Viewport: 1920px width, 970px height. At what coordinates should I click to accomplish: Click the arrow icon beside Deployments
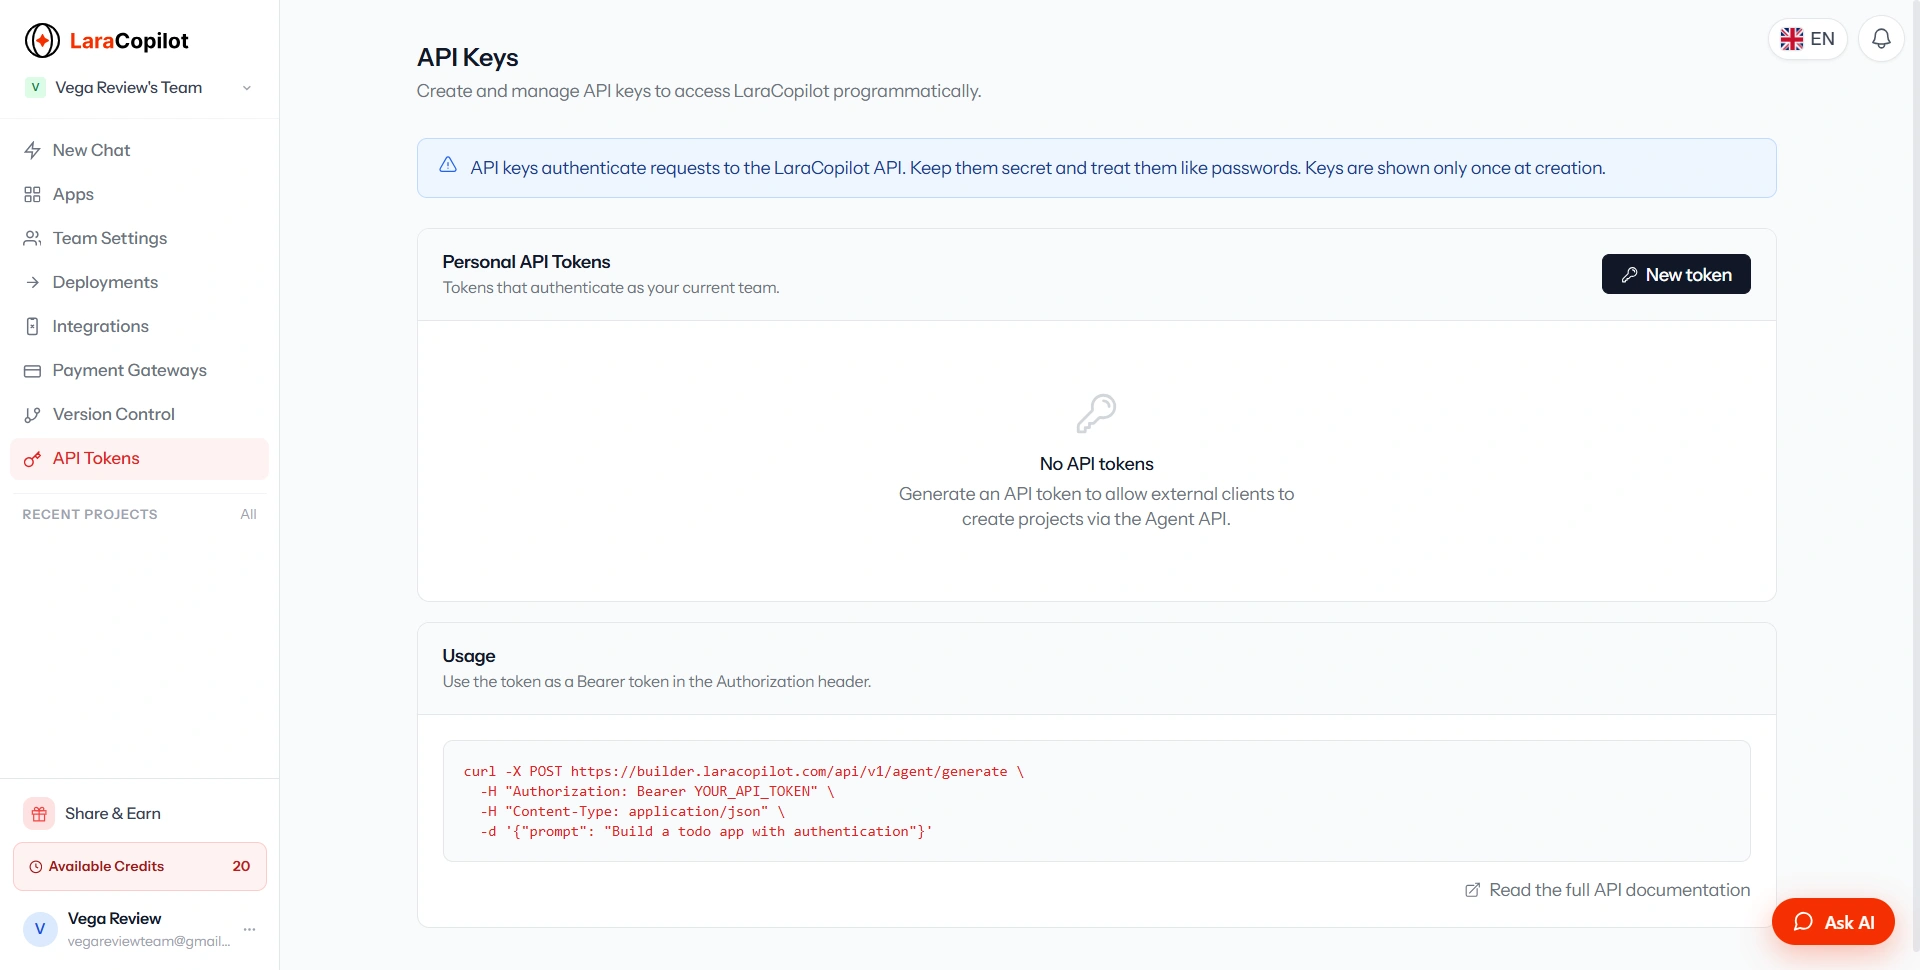(x=33, y=282)
